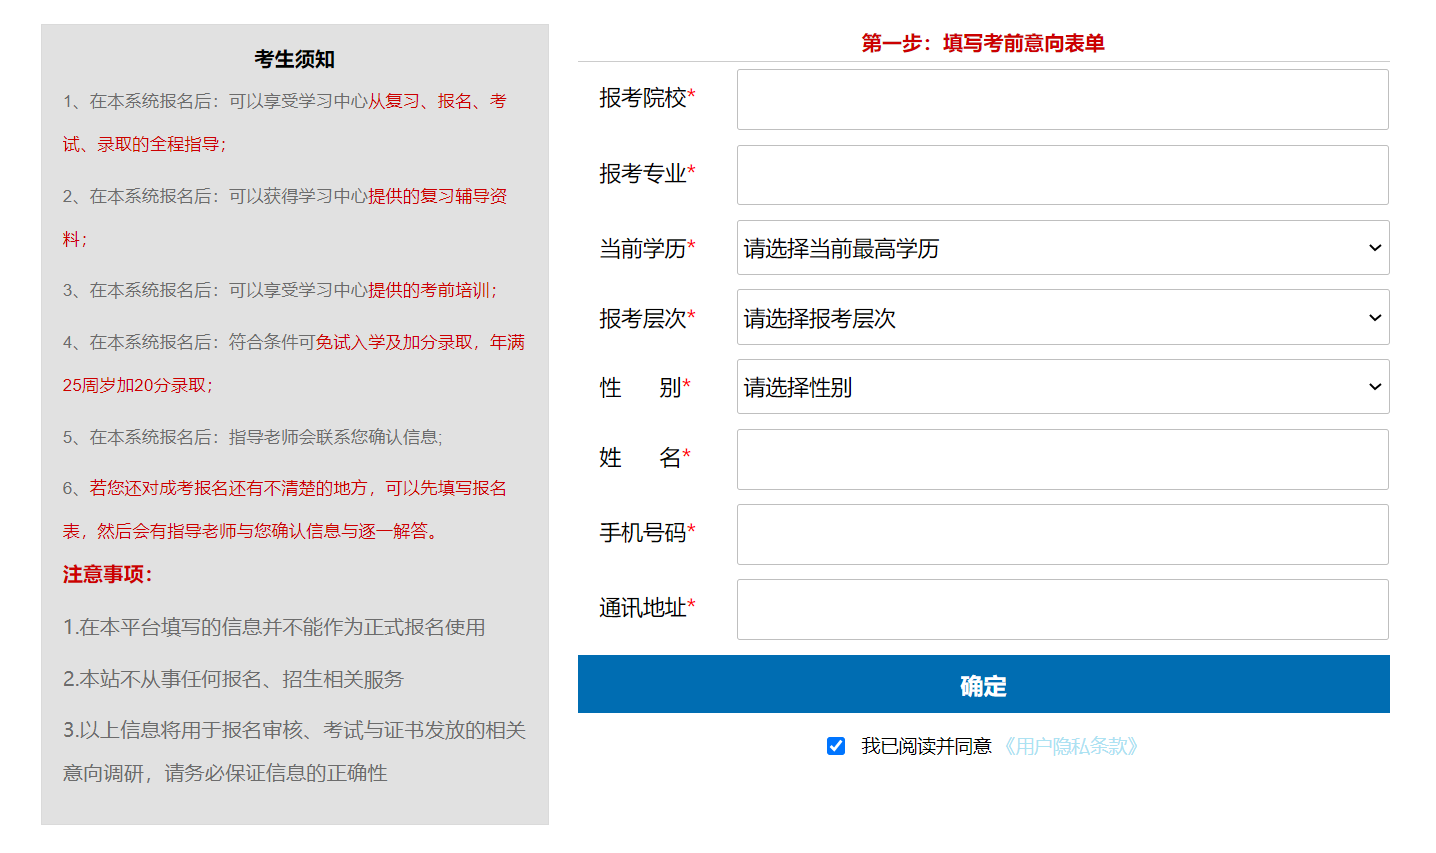
Task: Expand the 报考层次 dropdown
Action: [1062, 317]
